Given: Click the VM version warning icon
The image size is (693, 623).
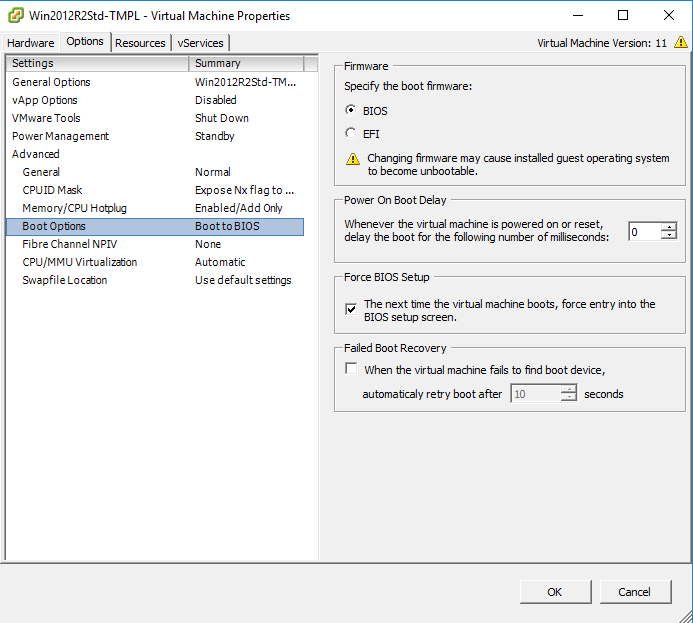Looking at the screenshot, I should pyautogui.click(x=681, y=42).
